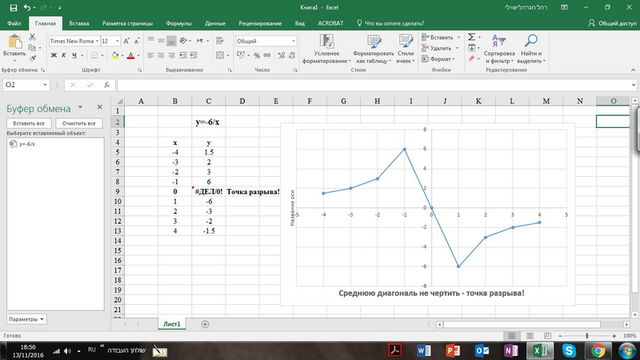640x360 pixels.
Task: Open the Формулы ribbon tab
Action: [179, 23]
